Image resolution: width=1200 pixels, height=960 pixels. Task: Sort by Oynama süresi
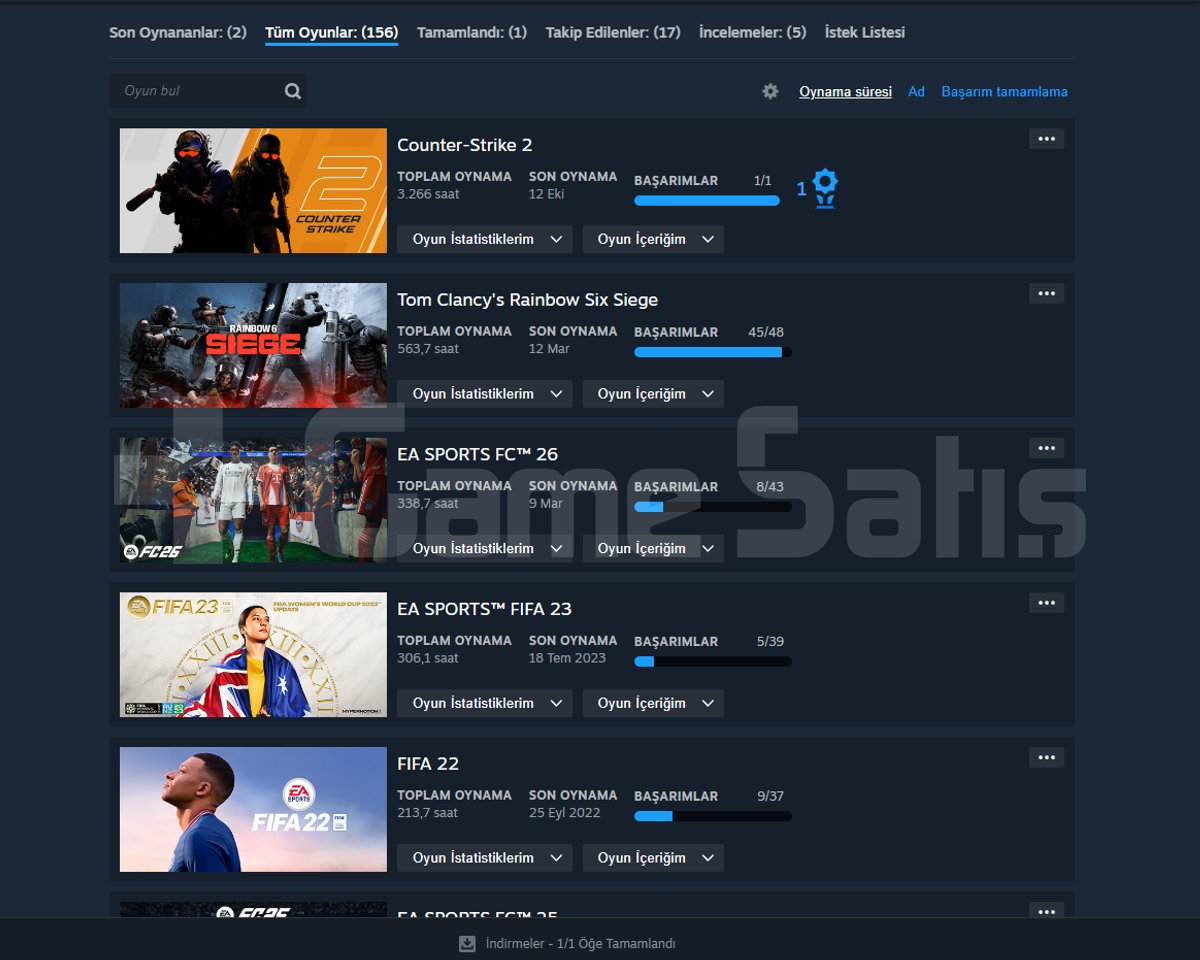[x=845, y=91]
